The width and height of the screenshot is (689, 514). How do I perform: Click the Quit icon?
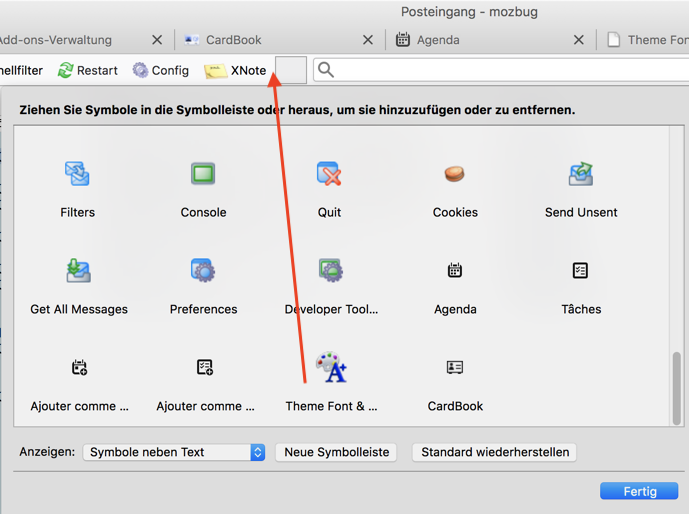coord(329,174)
